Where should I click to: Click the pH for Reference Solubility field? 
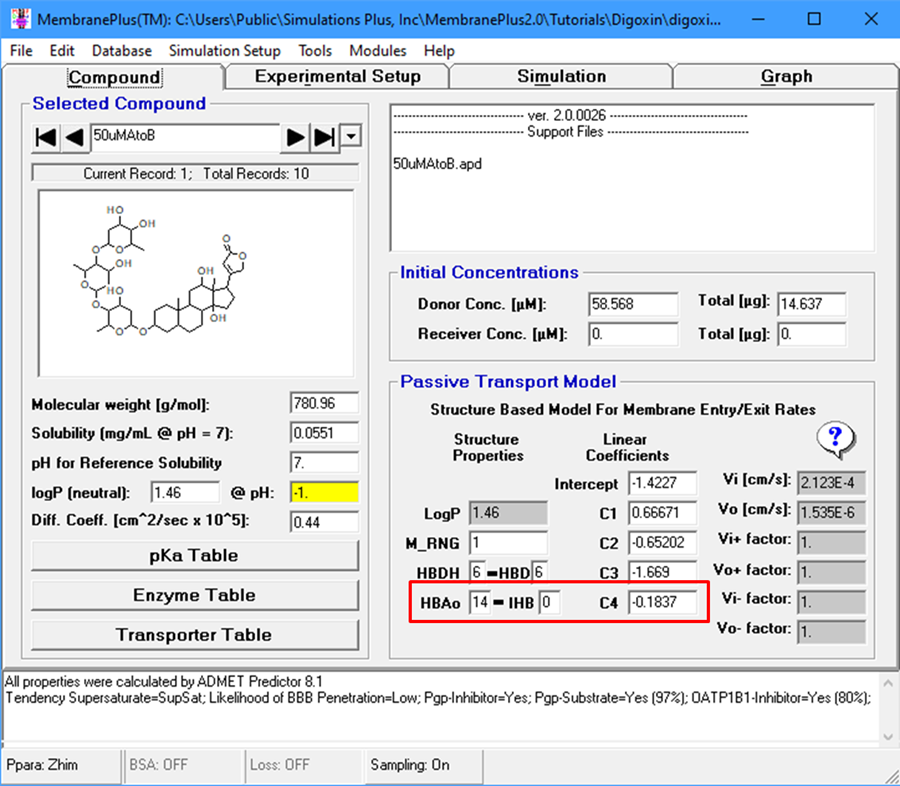pyautogui.click(x=324, y=463)
